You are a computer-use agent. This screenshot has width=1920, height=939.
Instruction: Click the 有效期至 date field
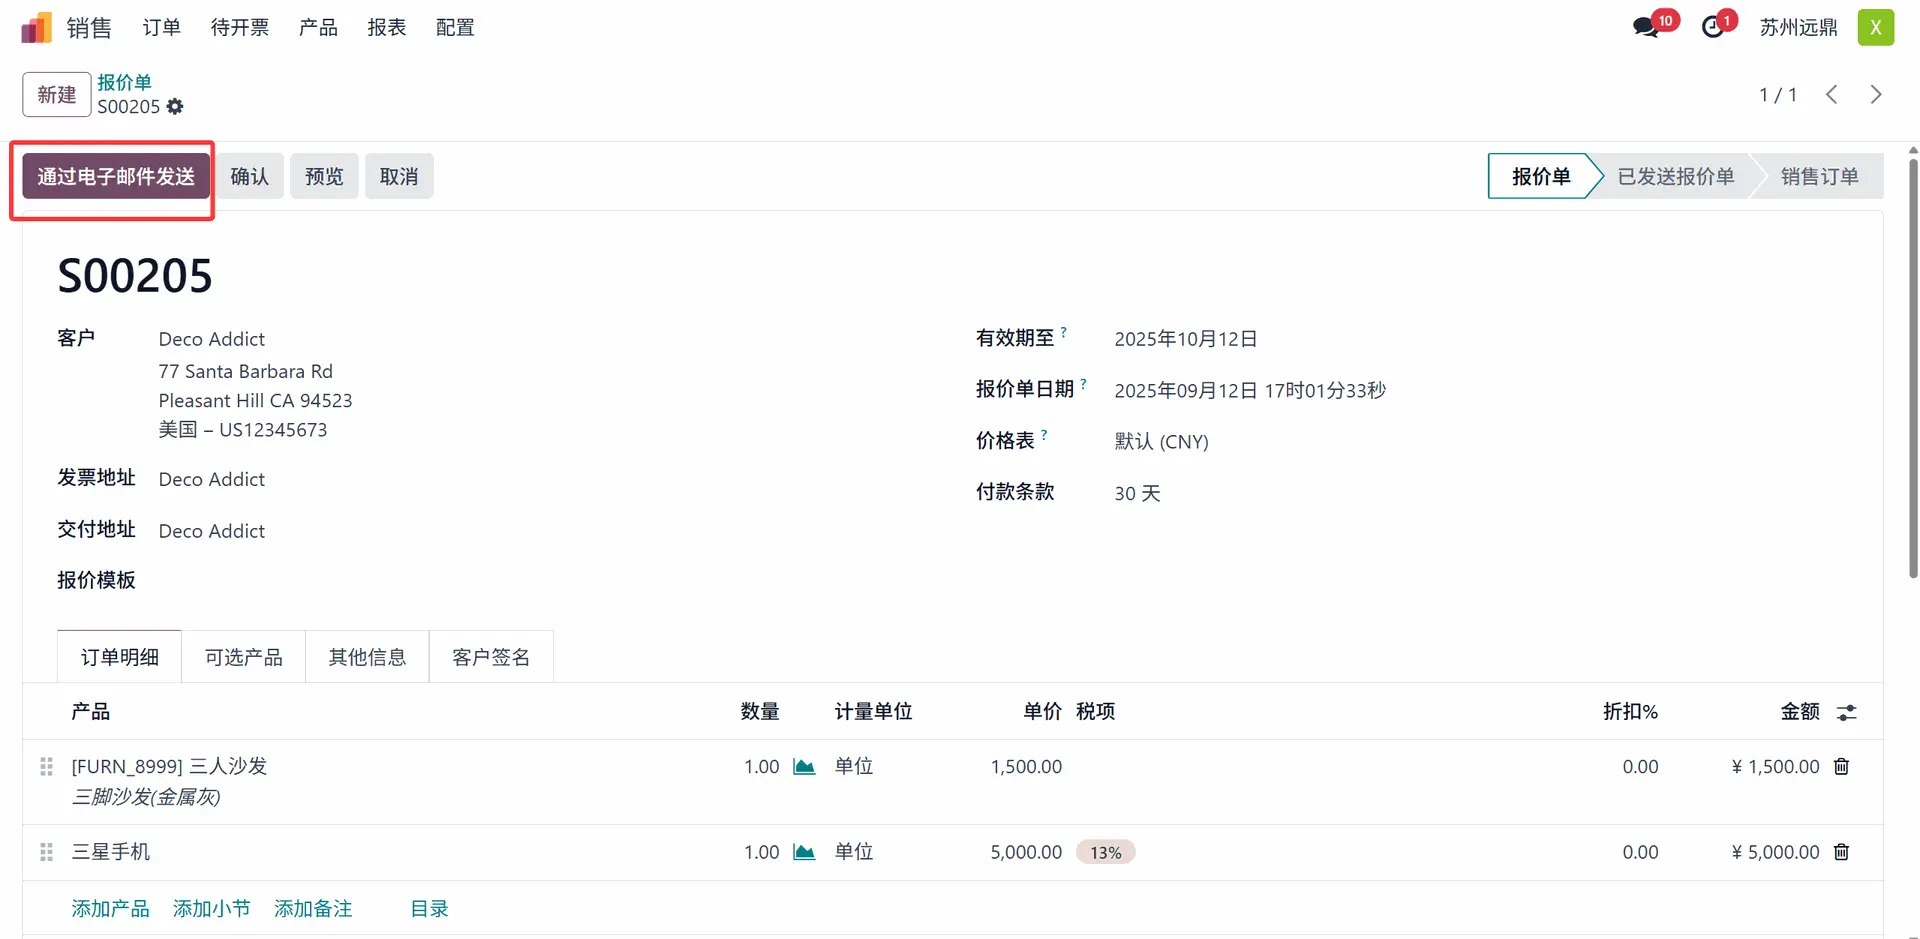pyautogui.click(x=1185, y=339)
